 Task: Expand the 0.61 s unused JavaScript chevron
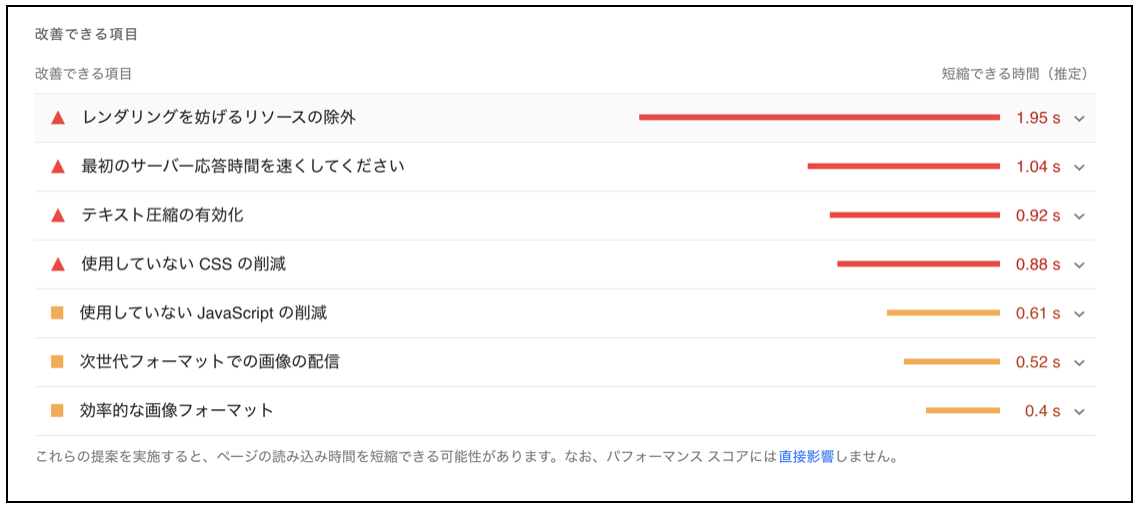[1079, 314]
